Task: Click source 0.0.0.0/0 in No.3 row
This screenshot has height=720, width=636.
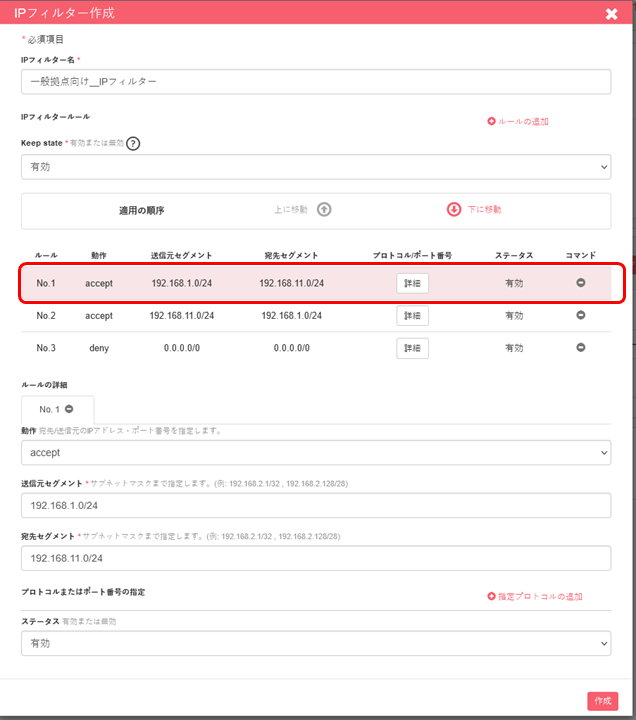Action: coord(182,348)
